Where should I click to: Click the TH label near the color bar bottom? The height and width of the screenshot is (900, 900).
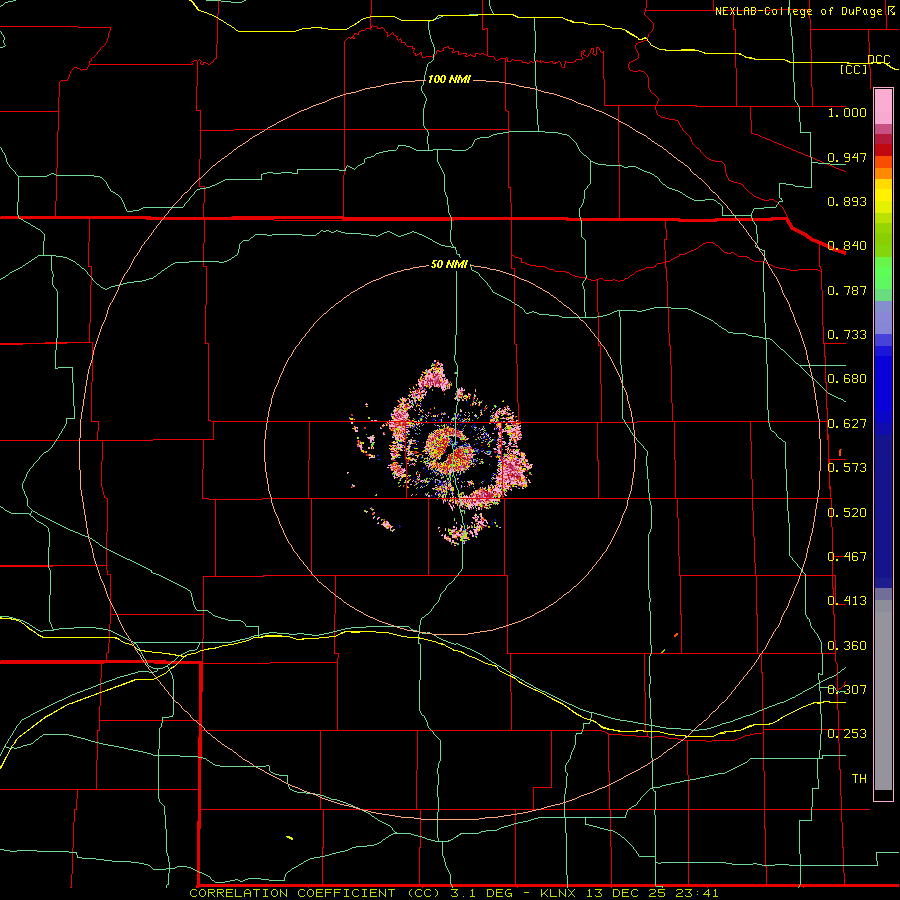pyautogui.click(x=859, y=779)
